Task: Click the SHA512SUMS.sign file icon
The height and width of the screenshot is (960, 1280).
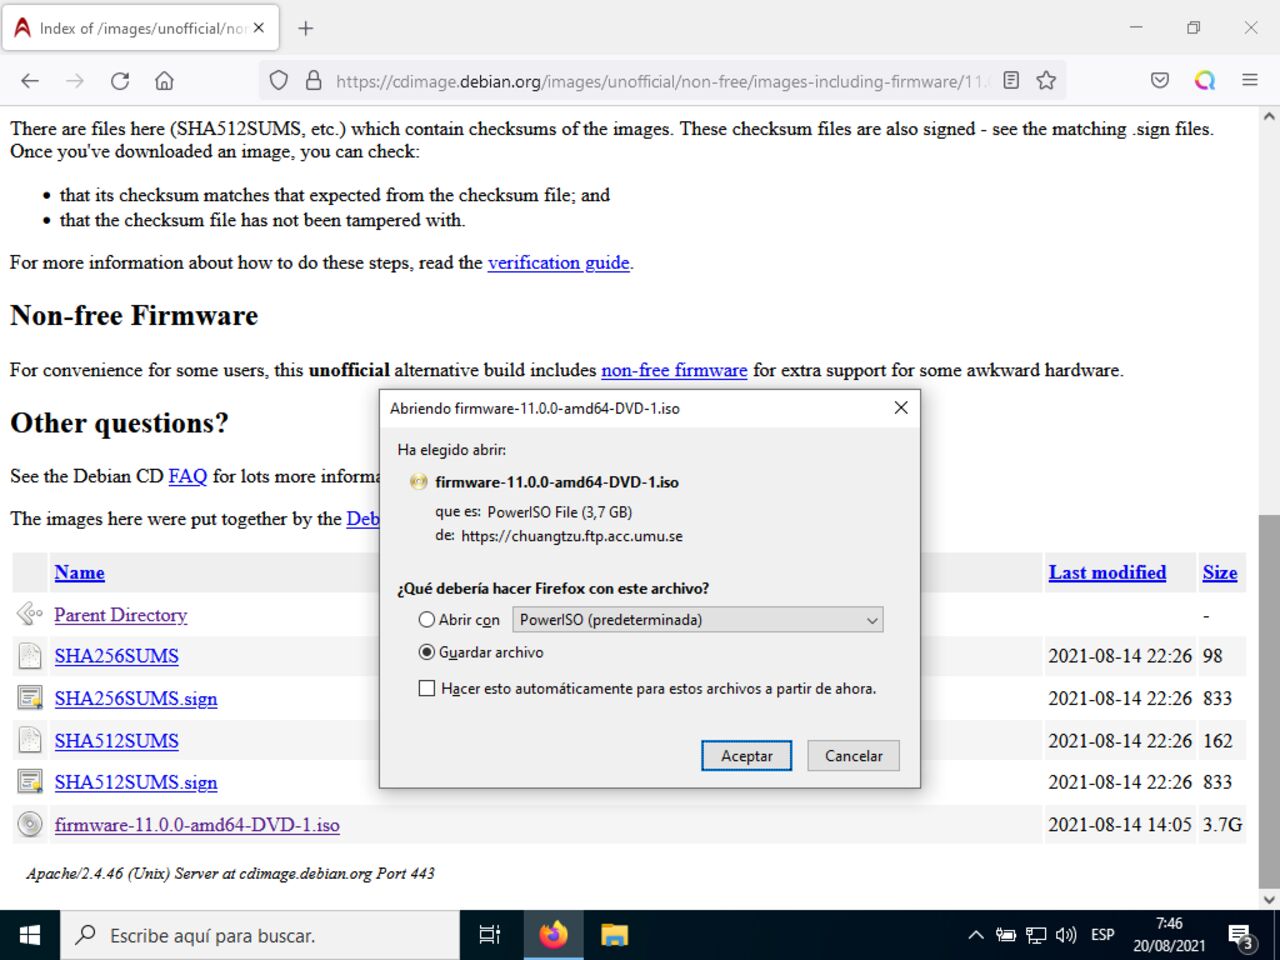Action: point(30,781)
